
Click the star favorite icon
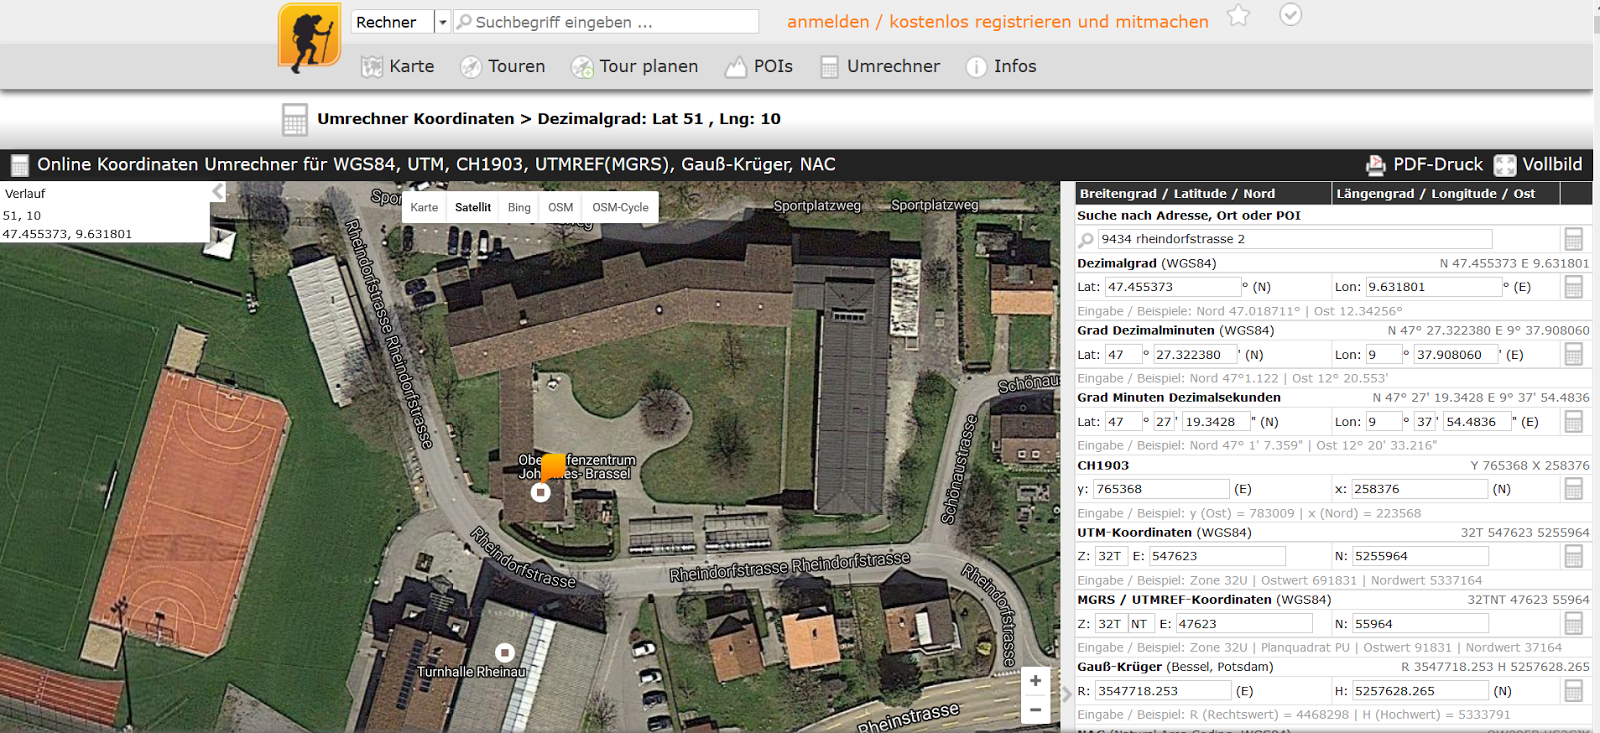click(x=1238, y=15)
